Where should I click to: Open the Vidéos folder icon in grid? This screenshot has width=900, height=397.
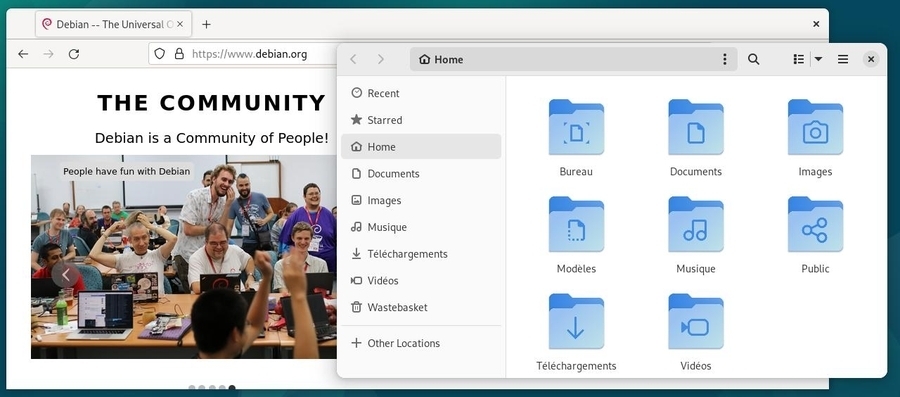coord(696,321)
